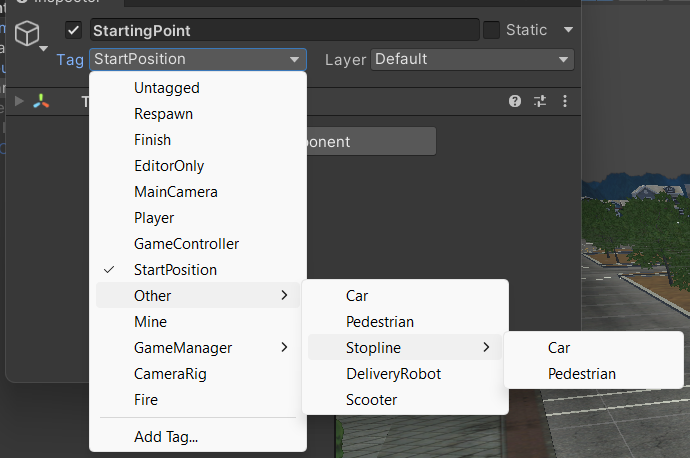Select the DeliveryRobot tag
Screen dimensions: 690x458
pos(405,374)
